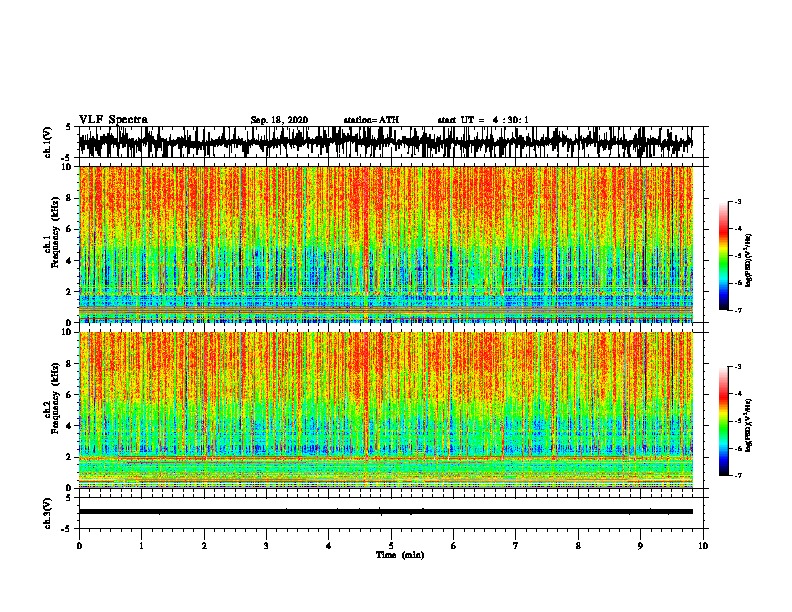The image size is (792, 612).
Task: Click the ch.1 spectrogram color scale bar
Action: point(724,256)
